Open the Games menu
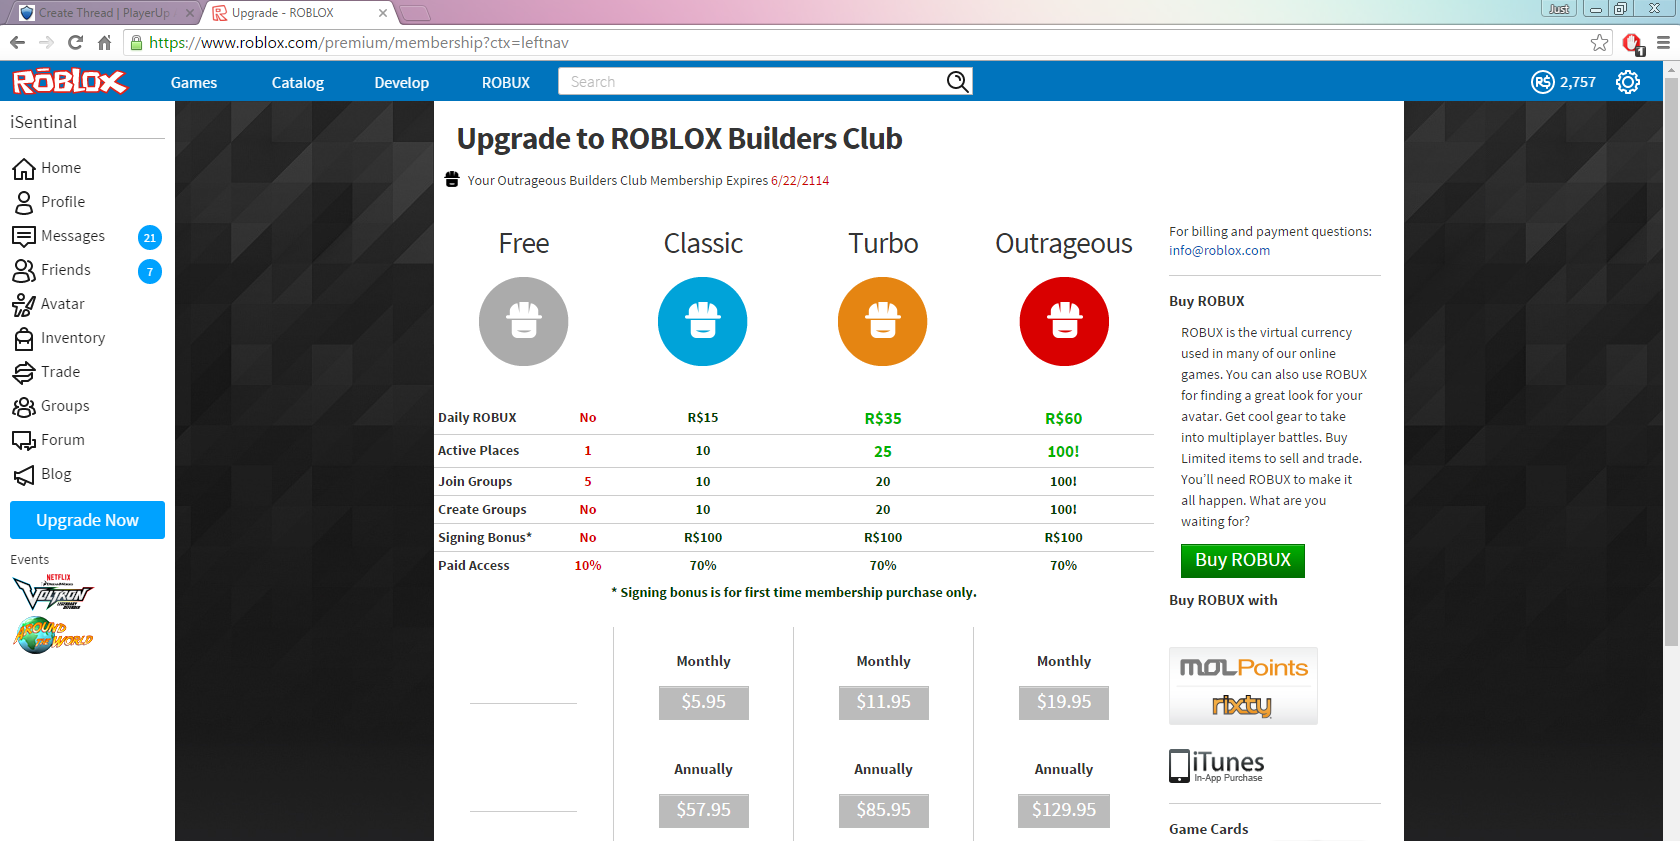 click(x=194, y=82)
